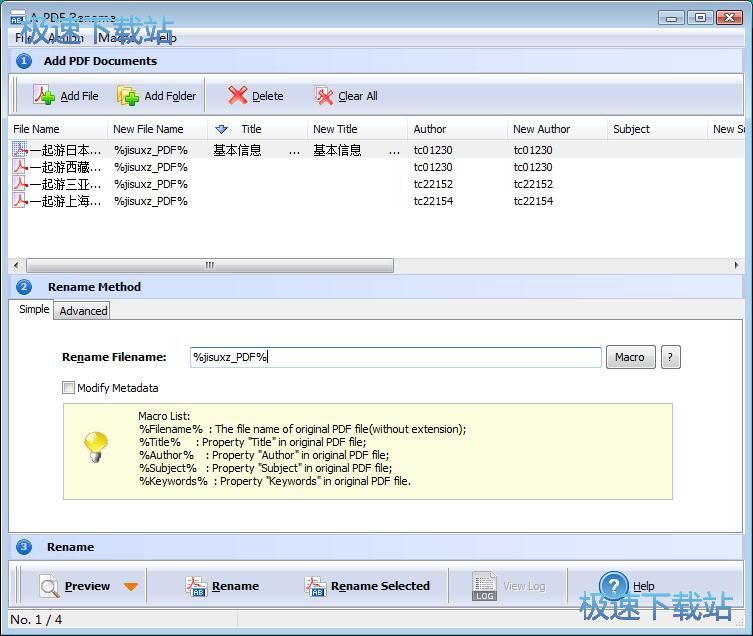The width and height of the screenshot is (753, 636).
Task: Click the Rename toolbar icon
Action: 197,586
